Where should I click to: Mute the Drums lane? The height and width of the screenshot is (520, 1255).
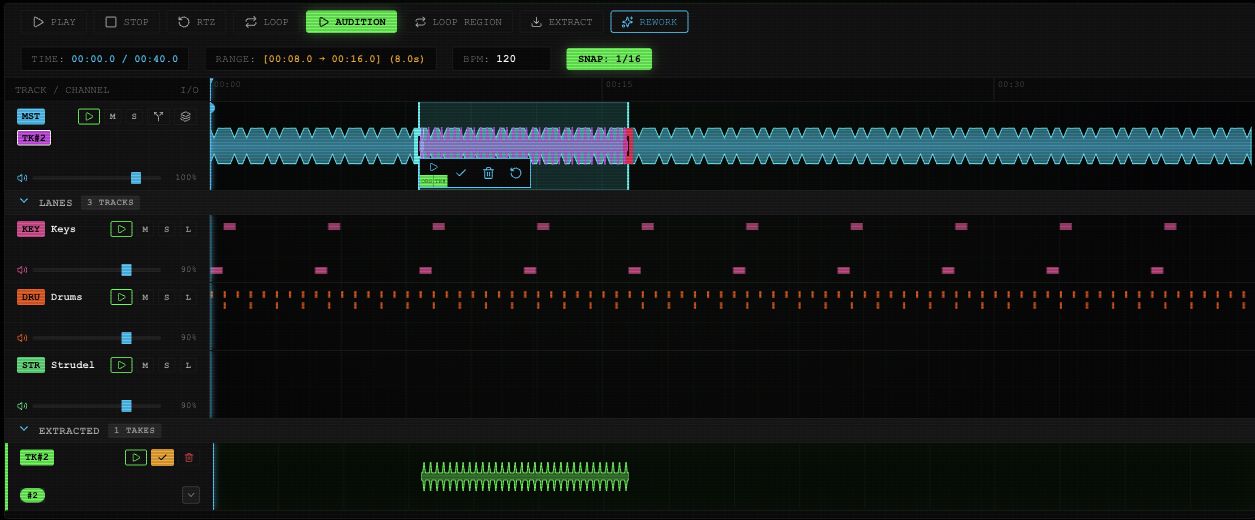click(x=145, y=297)
